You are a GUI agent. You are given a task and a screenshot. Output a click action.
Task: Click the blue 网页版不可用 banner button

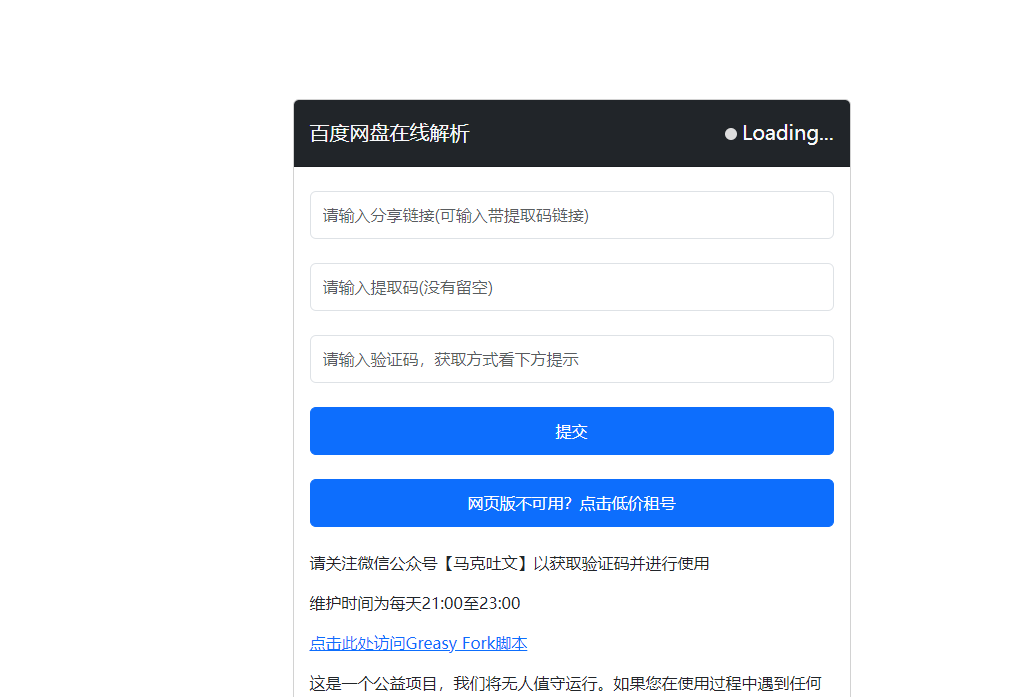point(571,503)
